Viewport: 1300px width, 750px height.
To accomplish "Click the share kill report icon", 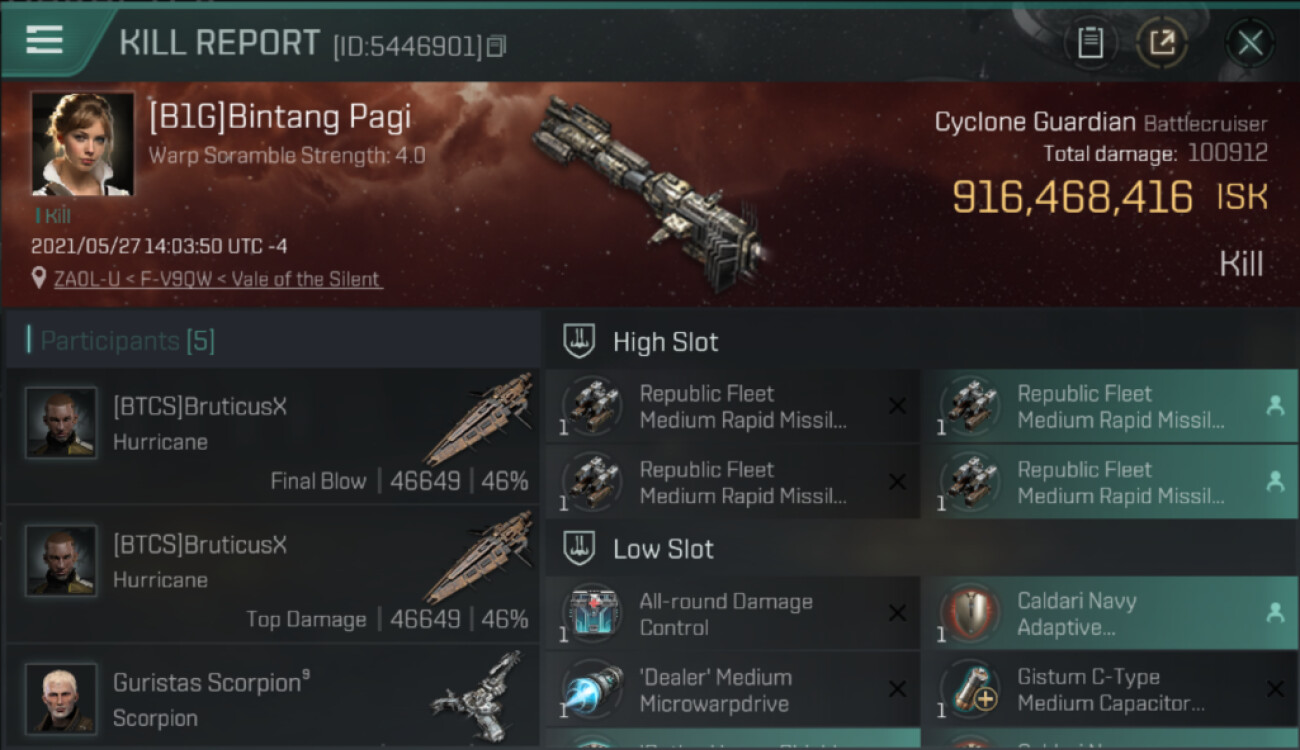I will coord(1162,43).
